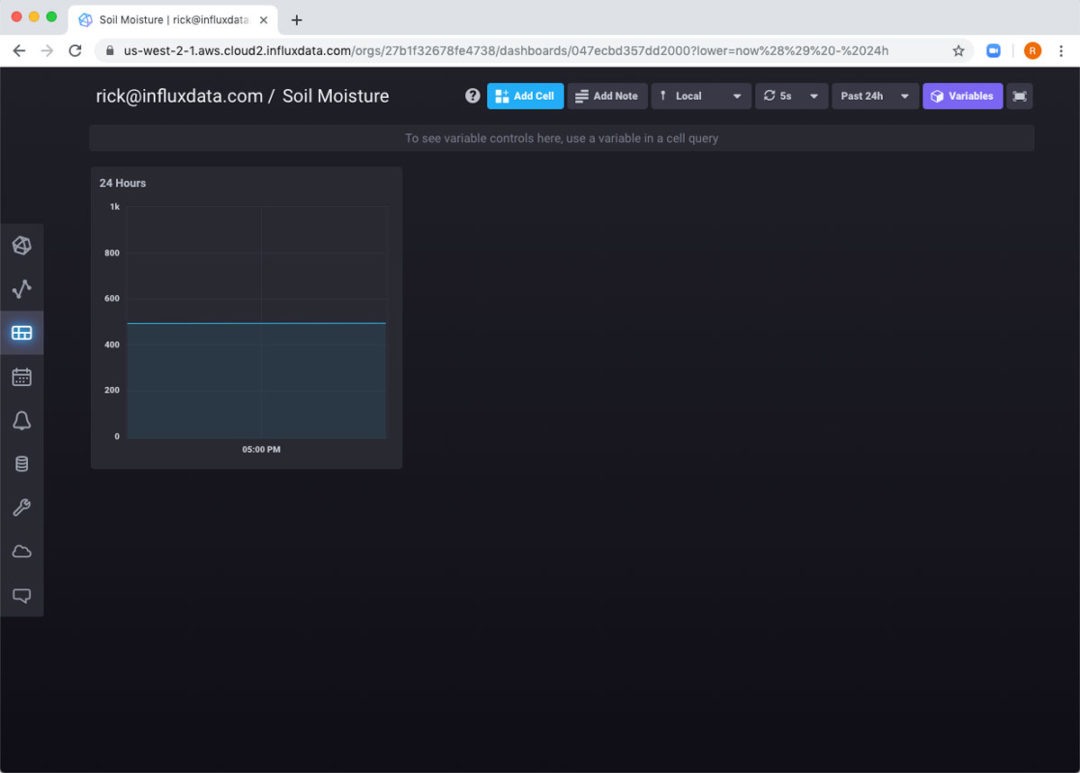Click the Add Cell button
The height and width of the screenshot is (773, 1080).
click(525, 96)
